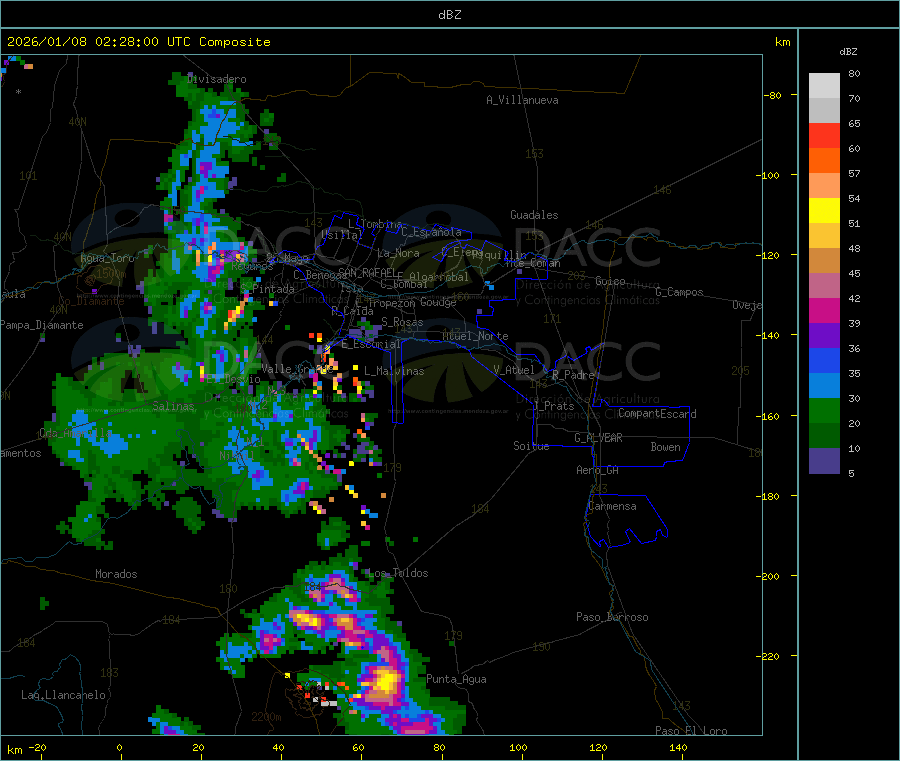Click the 'Punta_Agua' map label

tap(456, 679)
